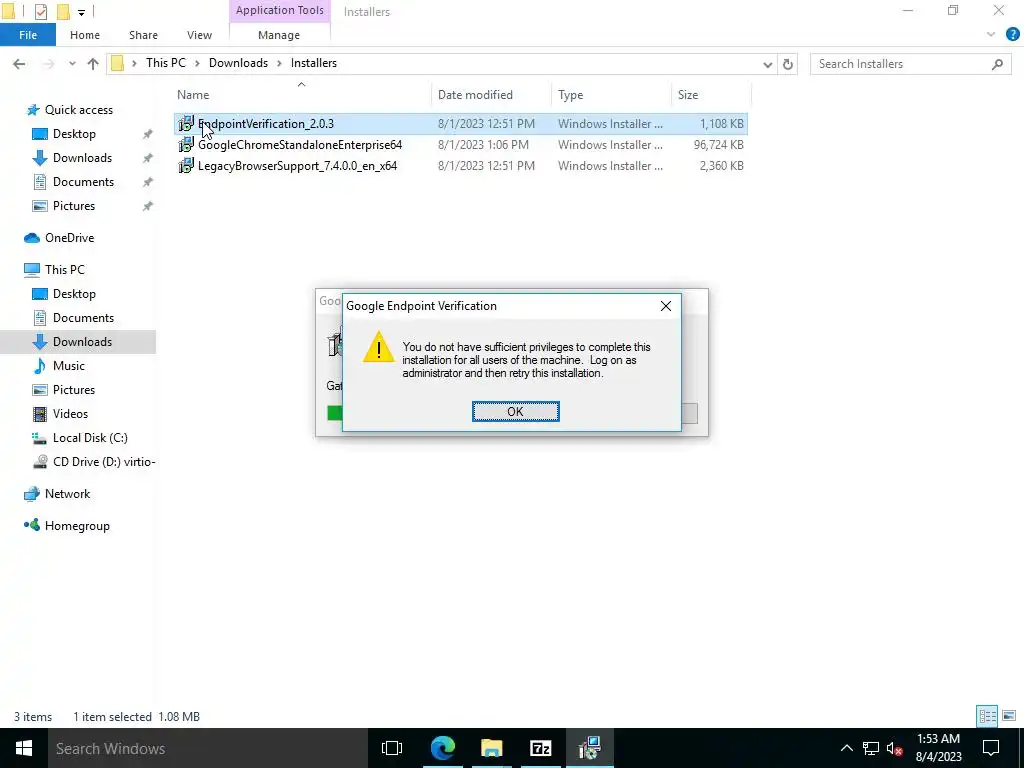Navigate to Downloads in the address bar
1024x768 pixels.
[238, 63]
